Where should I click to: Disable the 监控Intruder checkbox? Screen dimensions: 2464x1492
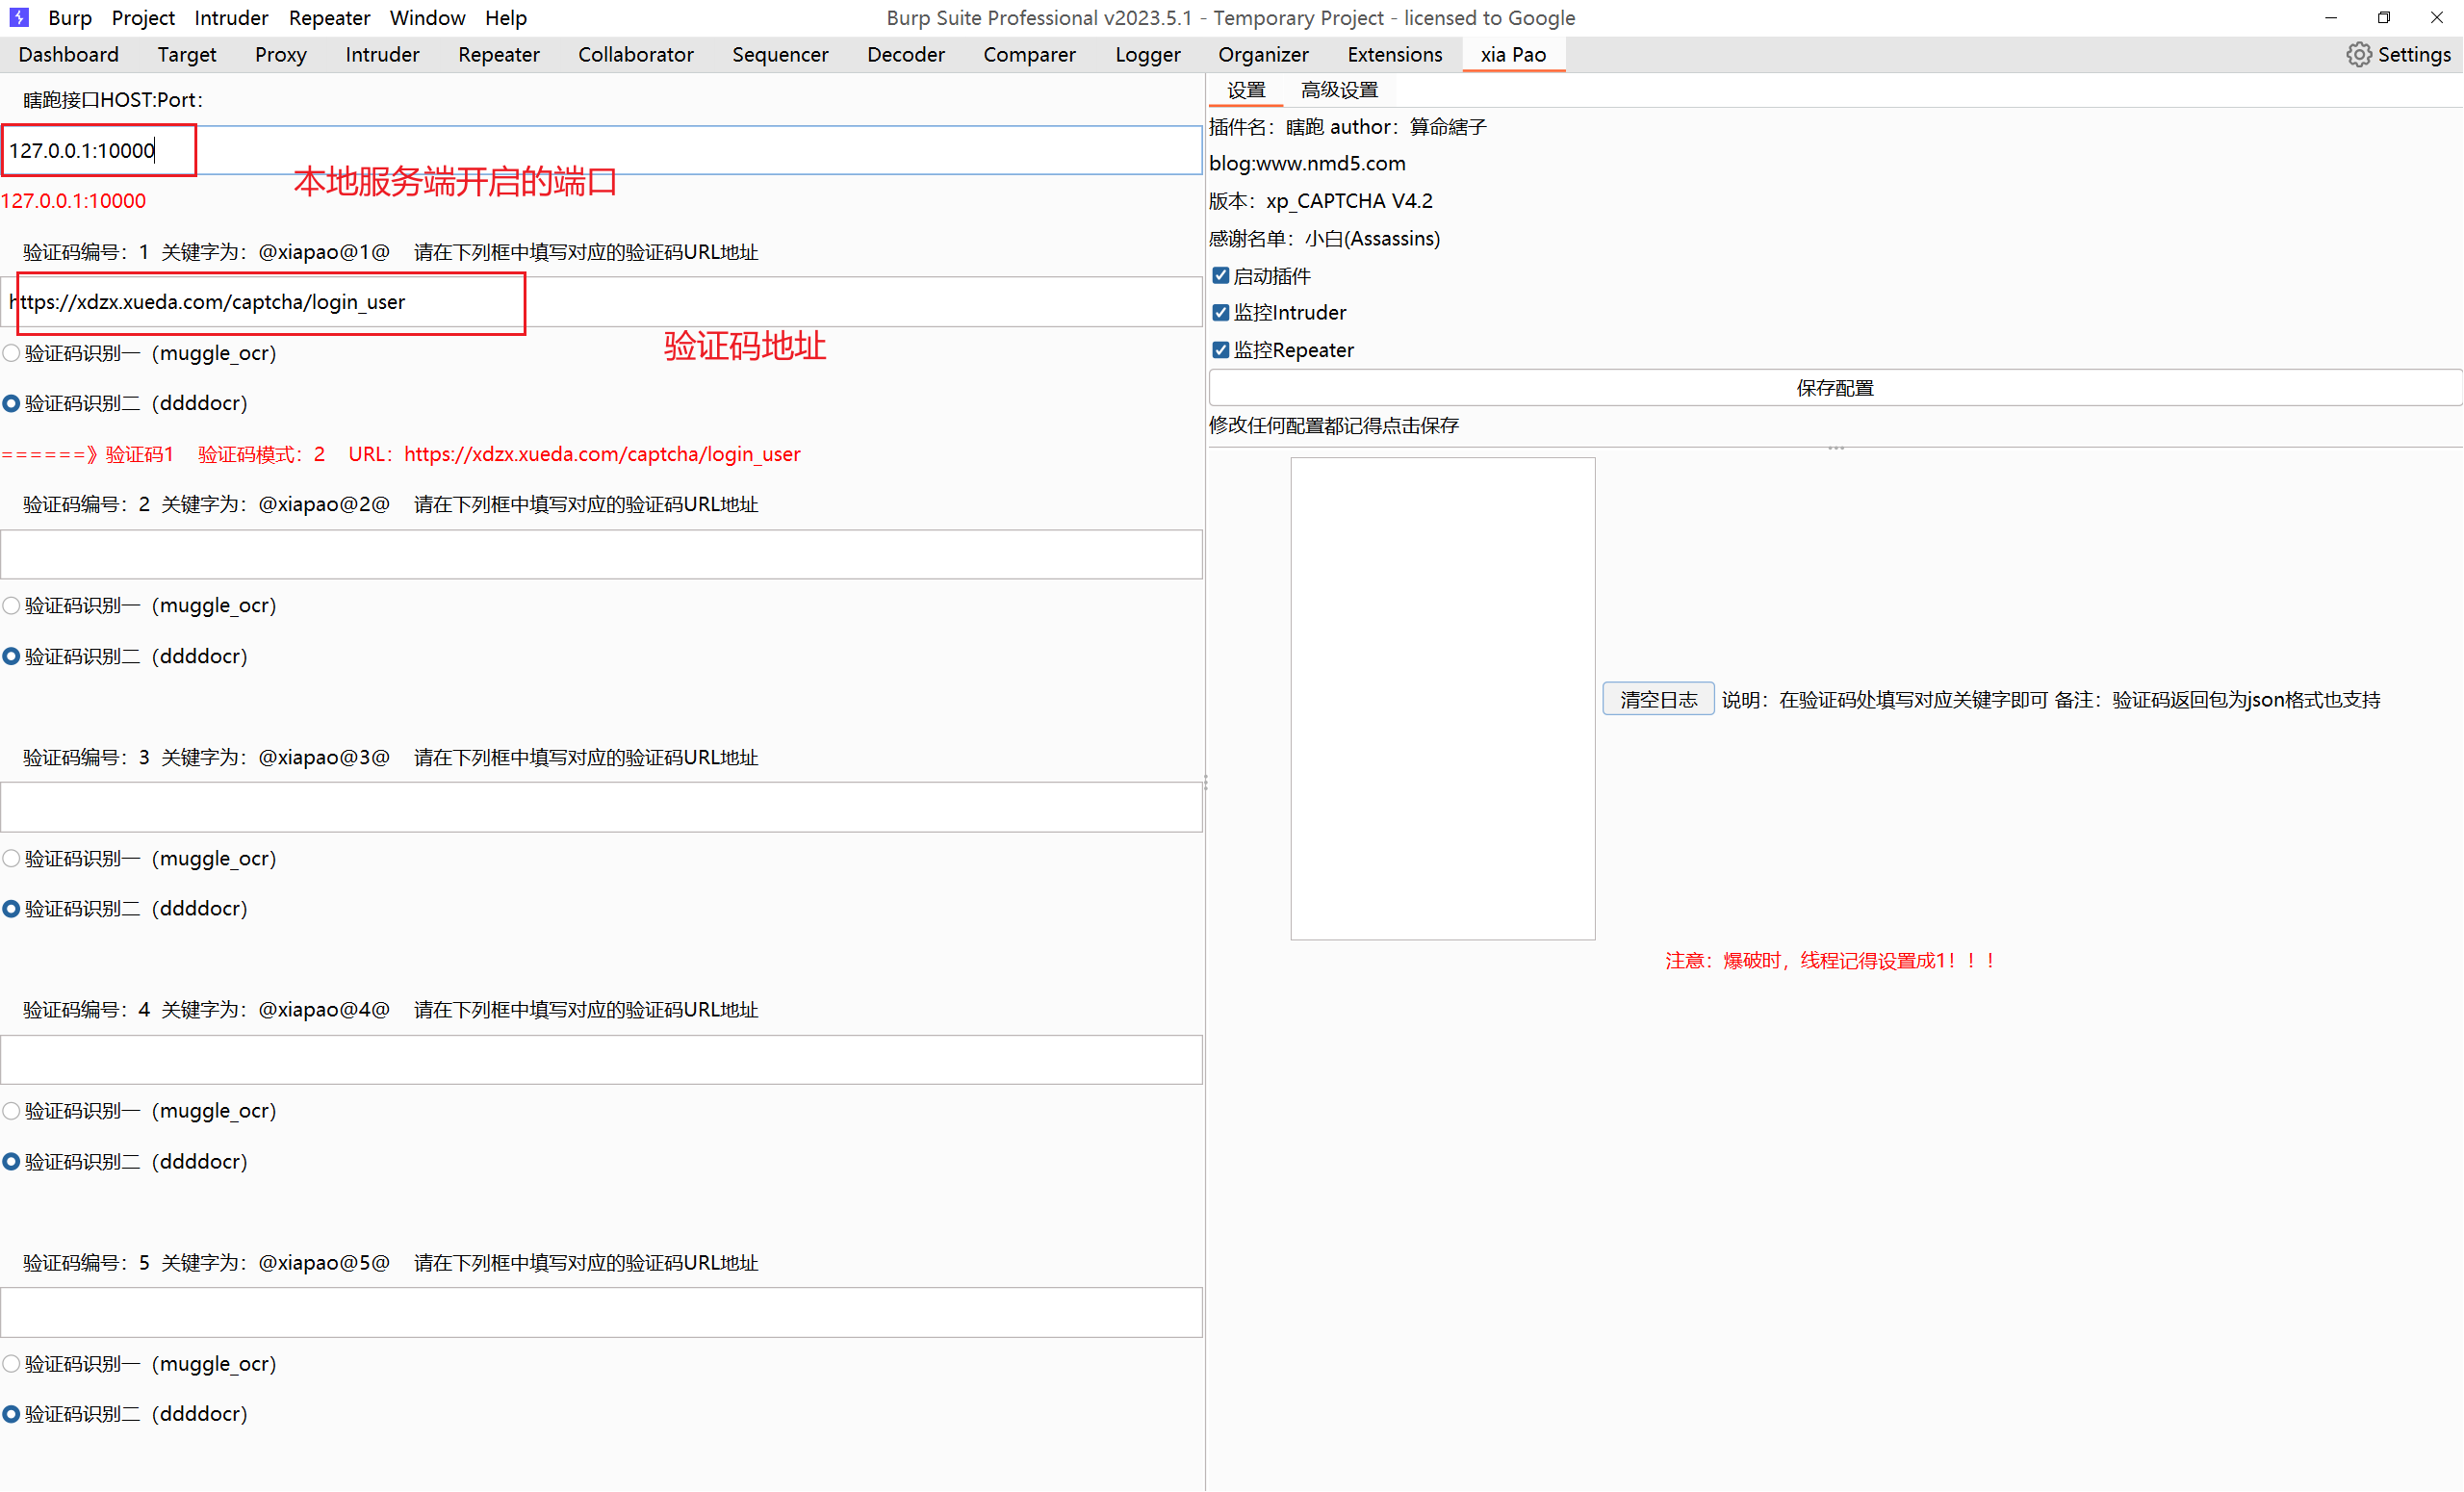click(x=1220, y=312)
